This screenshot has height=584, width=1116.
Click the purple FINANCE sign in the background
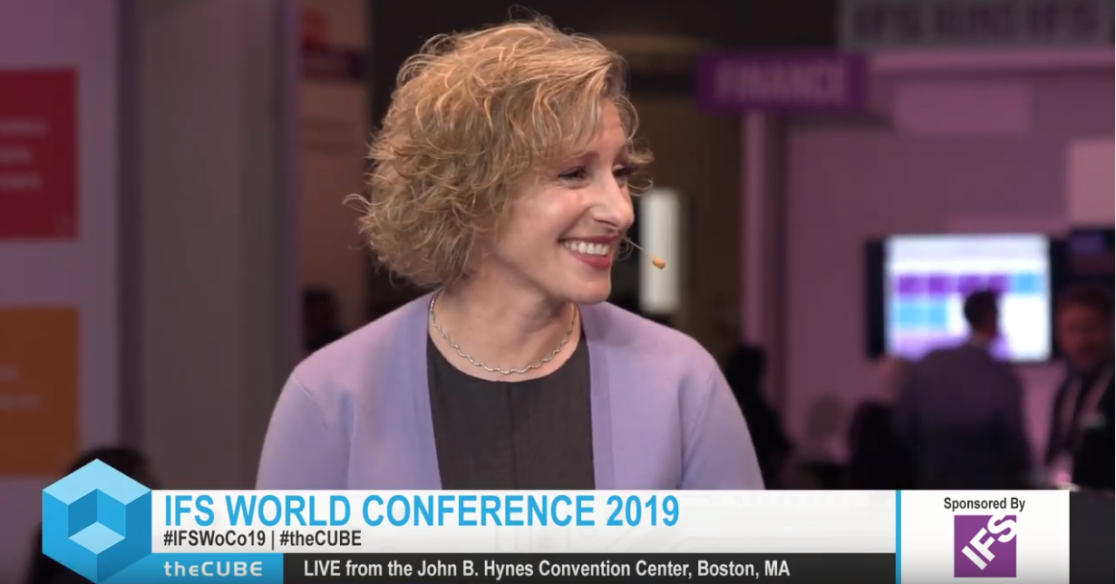[782, 83]
